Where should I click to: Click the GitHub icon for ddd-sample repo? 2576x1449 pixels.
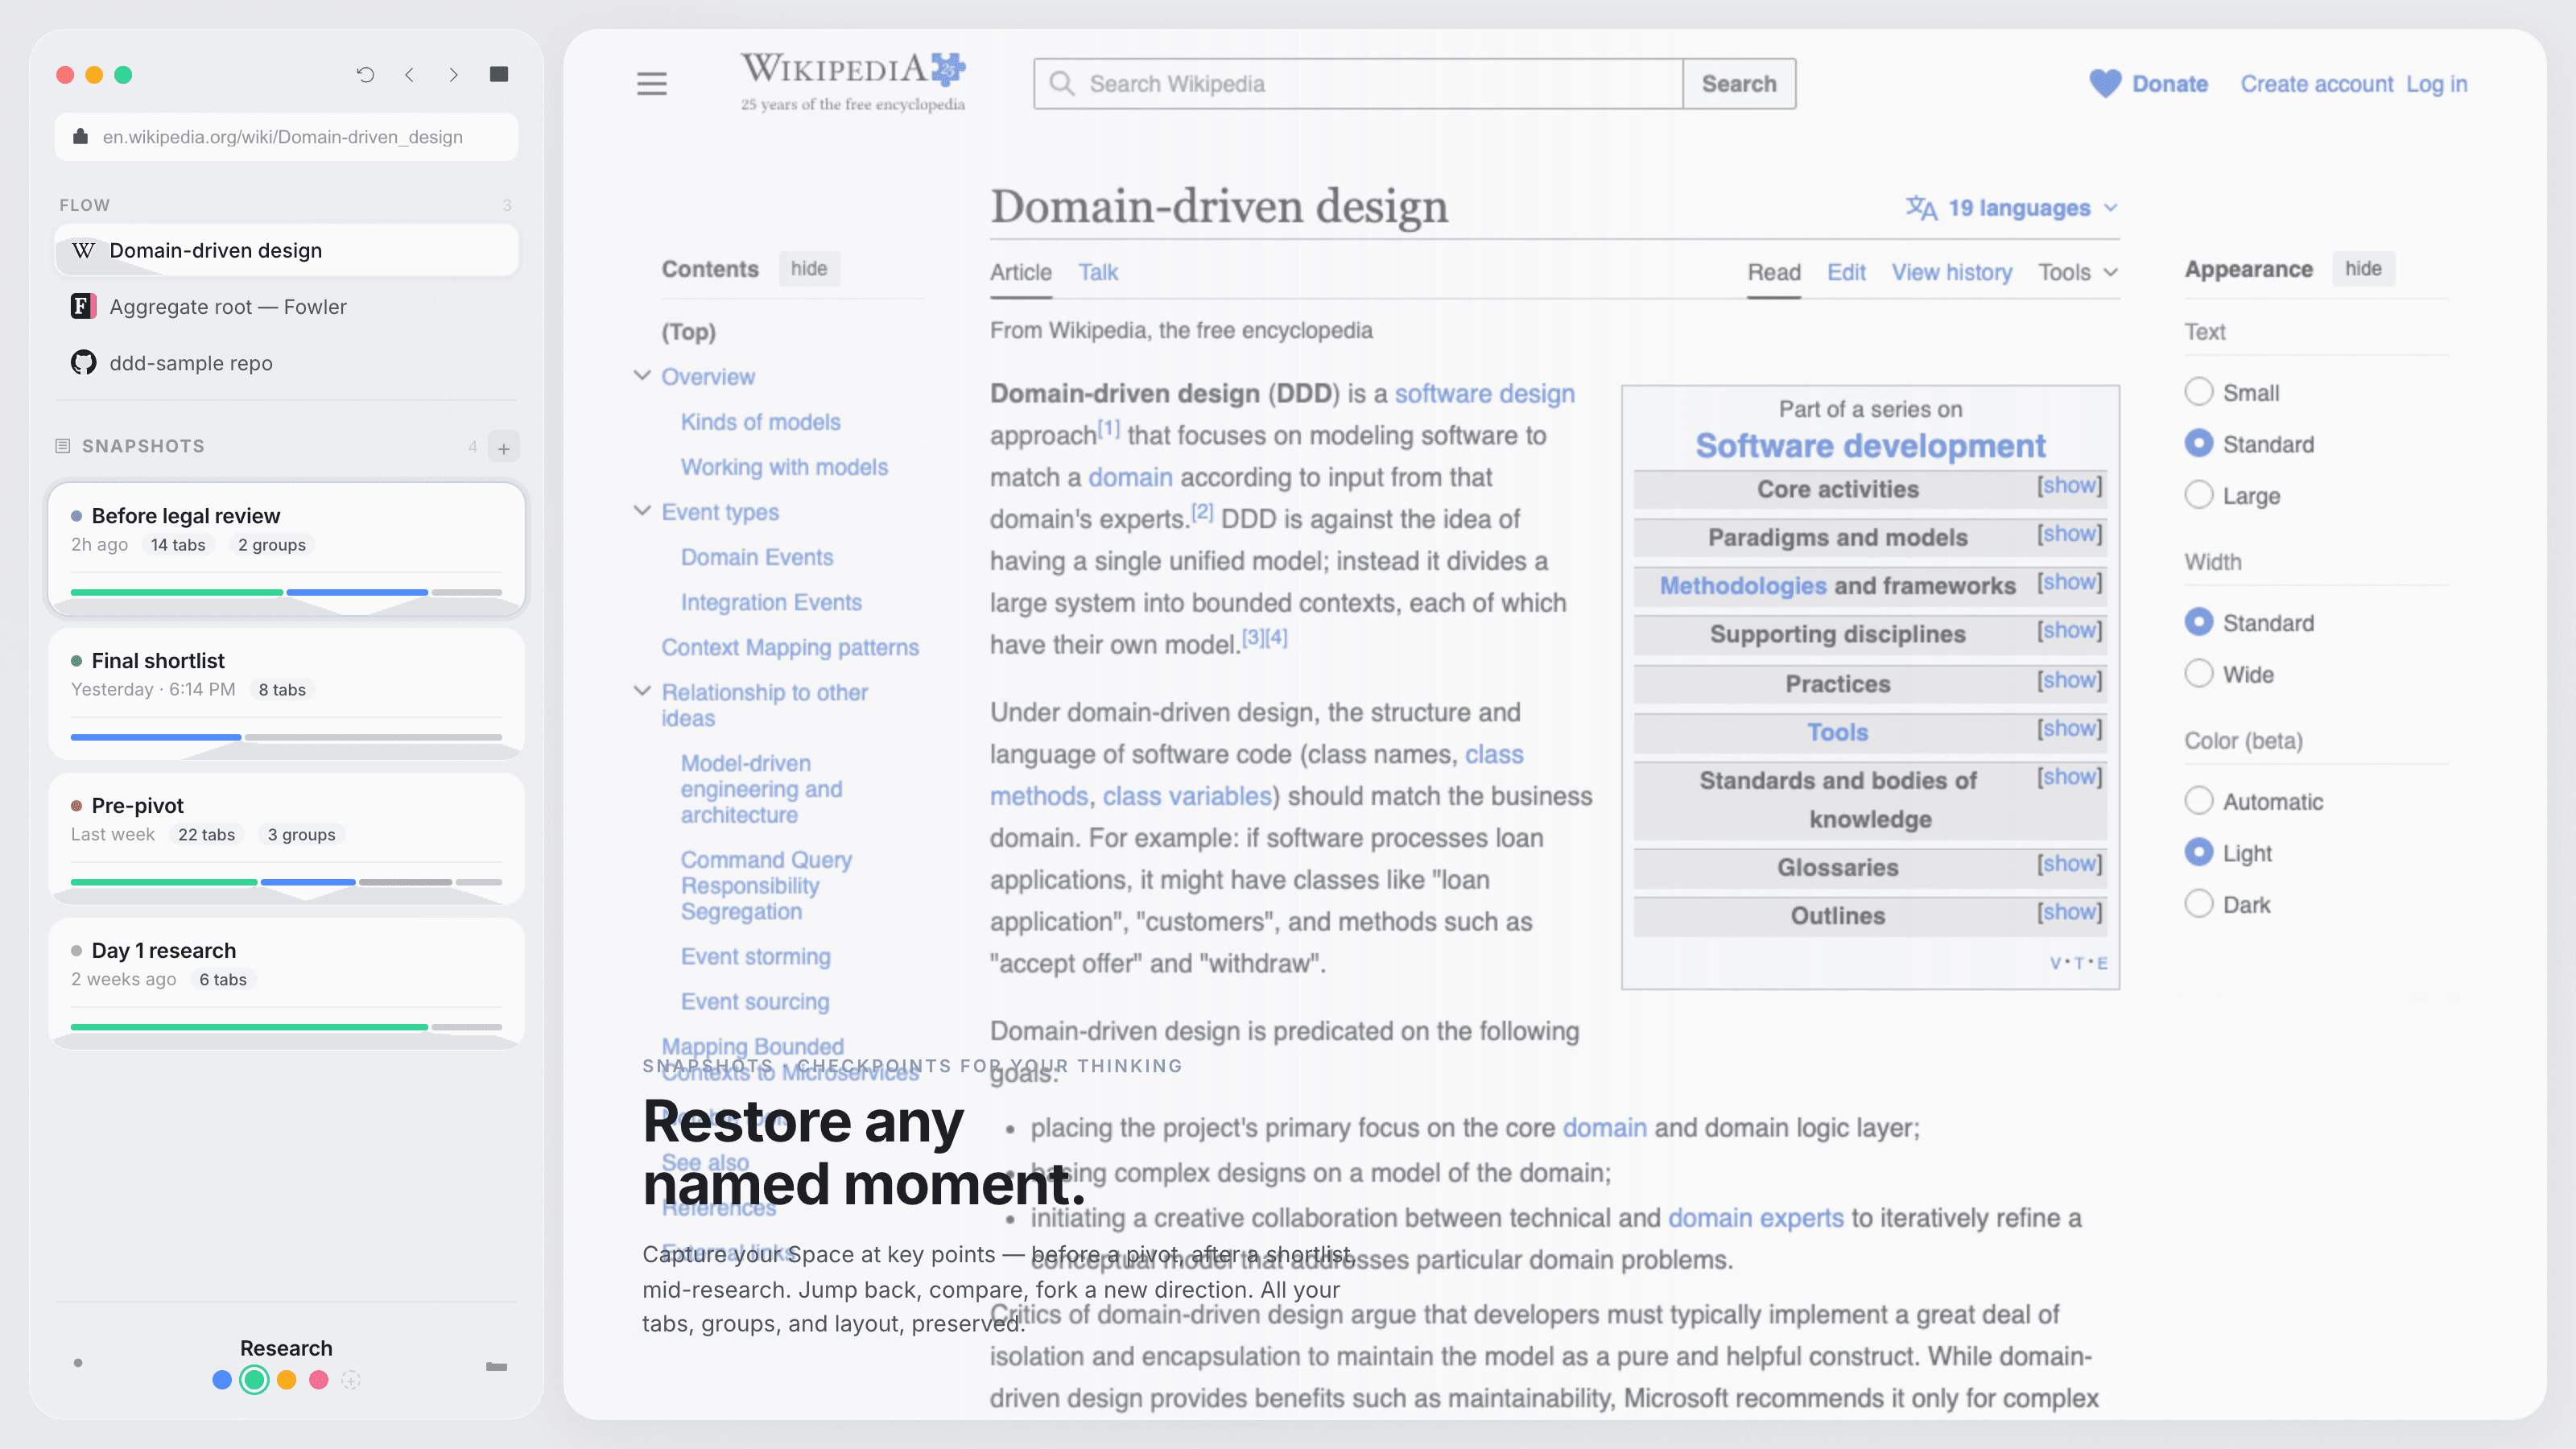point(83,362)
